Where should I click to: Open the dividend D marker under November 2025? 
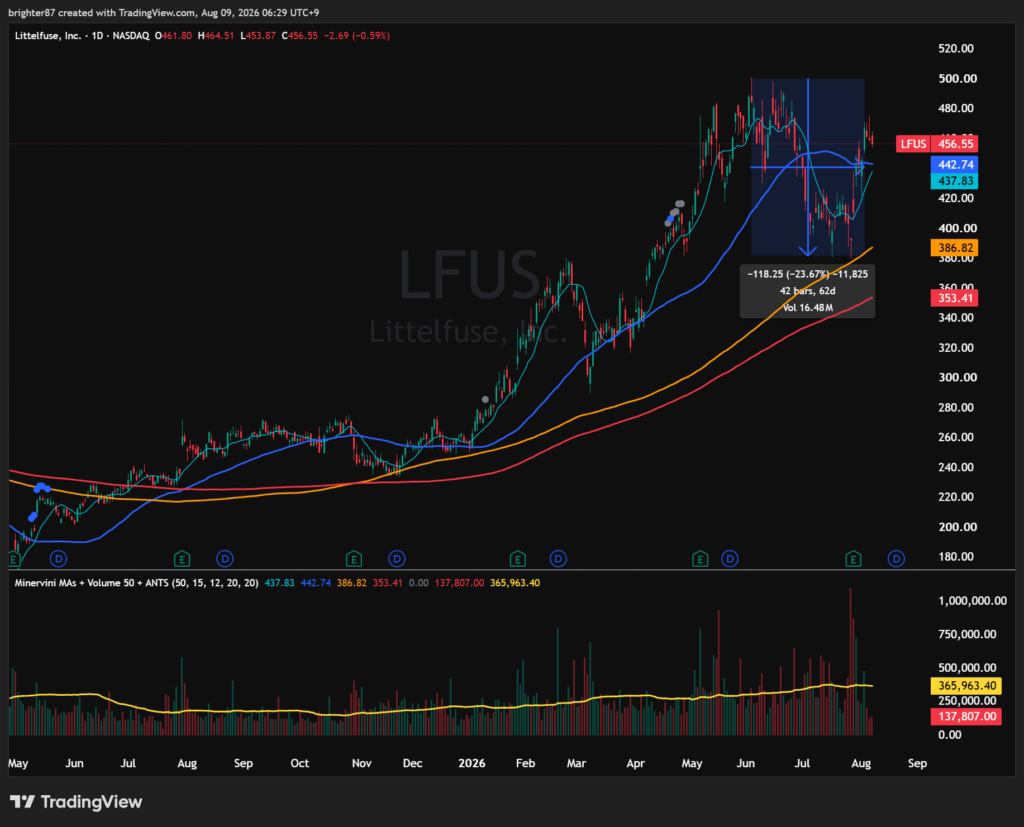(396, 559)
